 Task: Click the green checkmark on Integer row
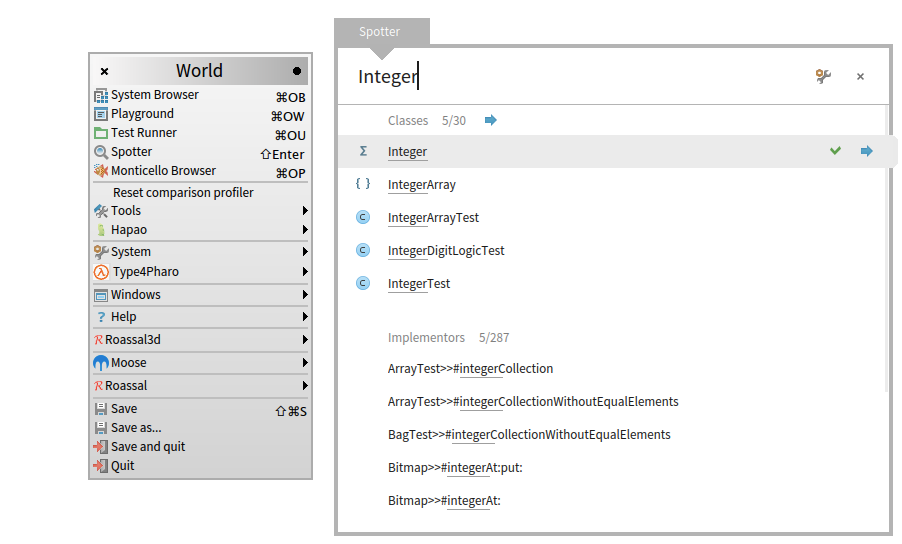tap(835, 151)
